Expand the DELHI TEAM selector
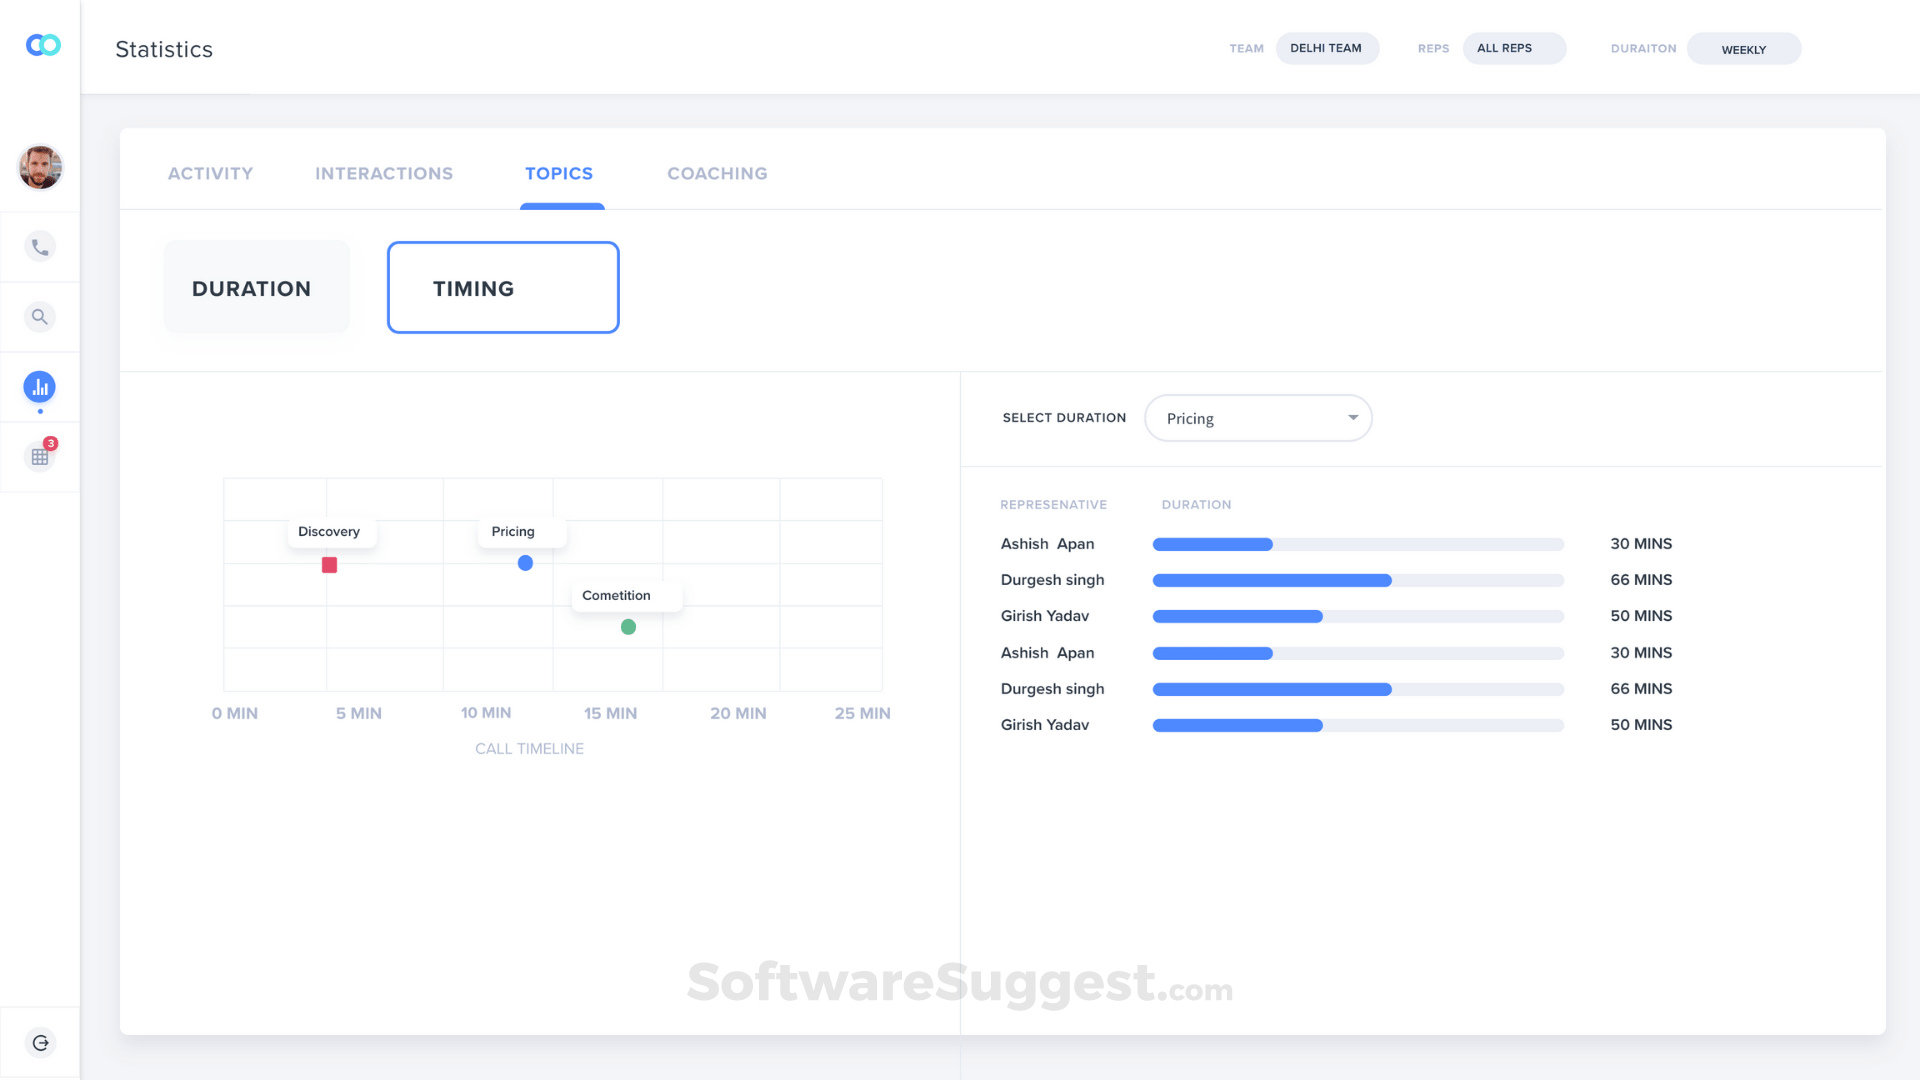Viewport: 1920px width, 1080px height. [1327, 48]
